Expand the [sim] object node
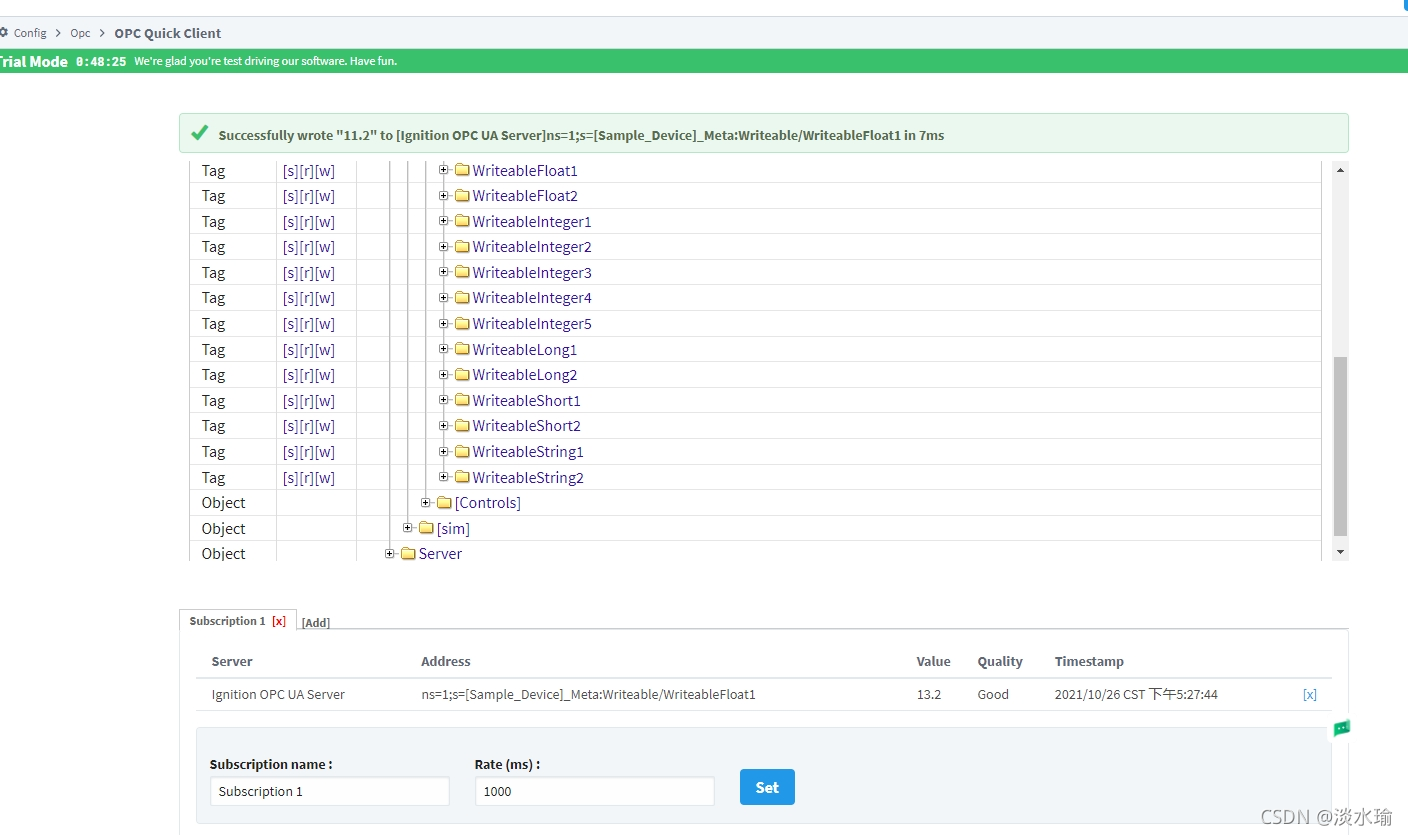Image resolution: width=1408 pixels, height=835 pixels. 408,528
